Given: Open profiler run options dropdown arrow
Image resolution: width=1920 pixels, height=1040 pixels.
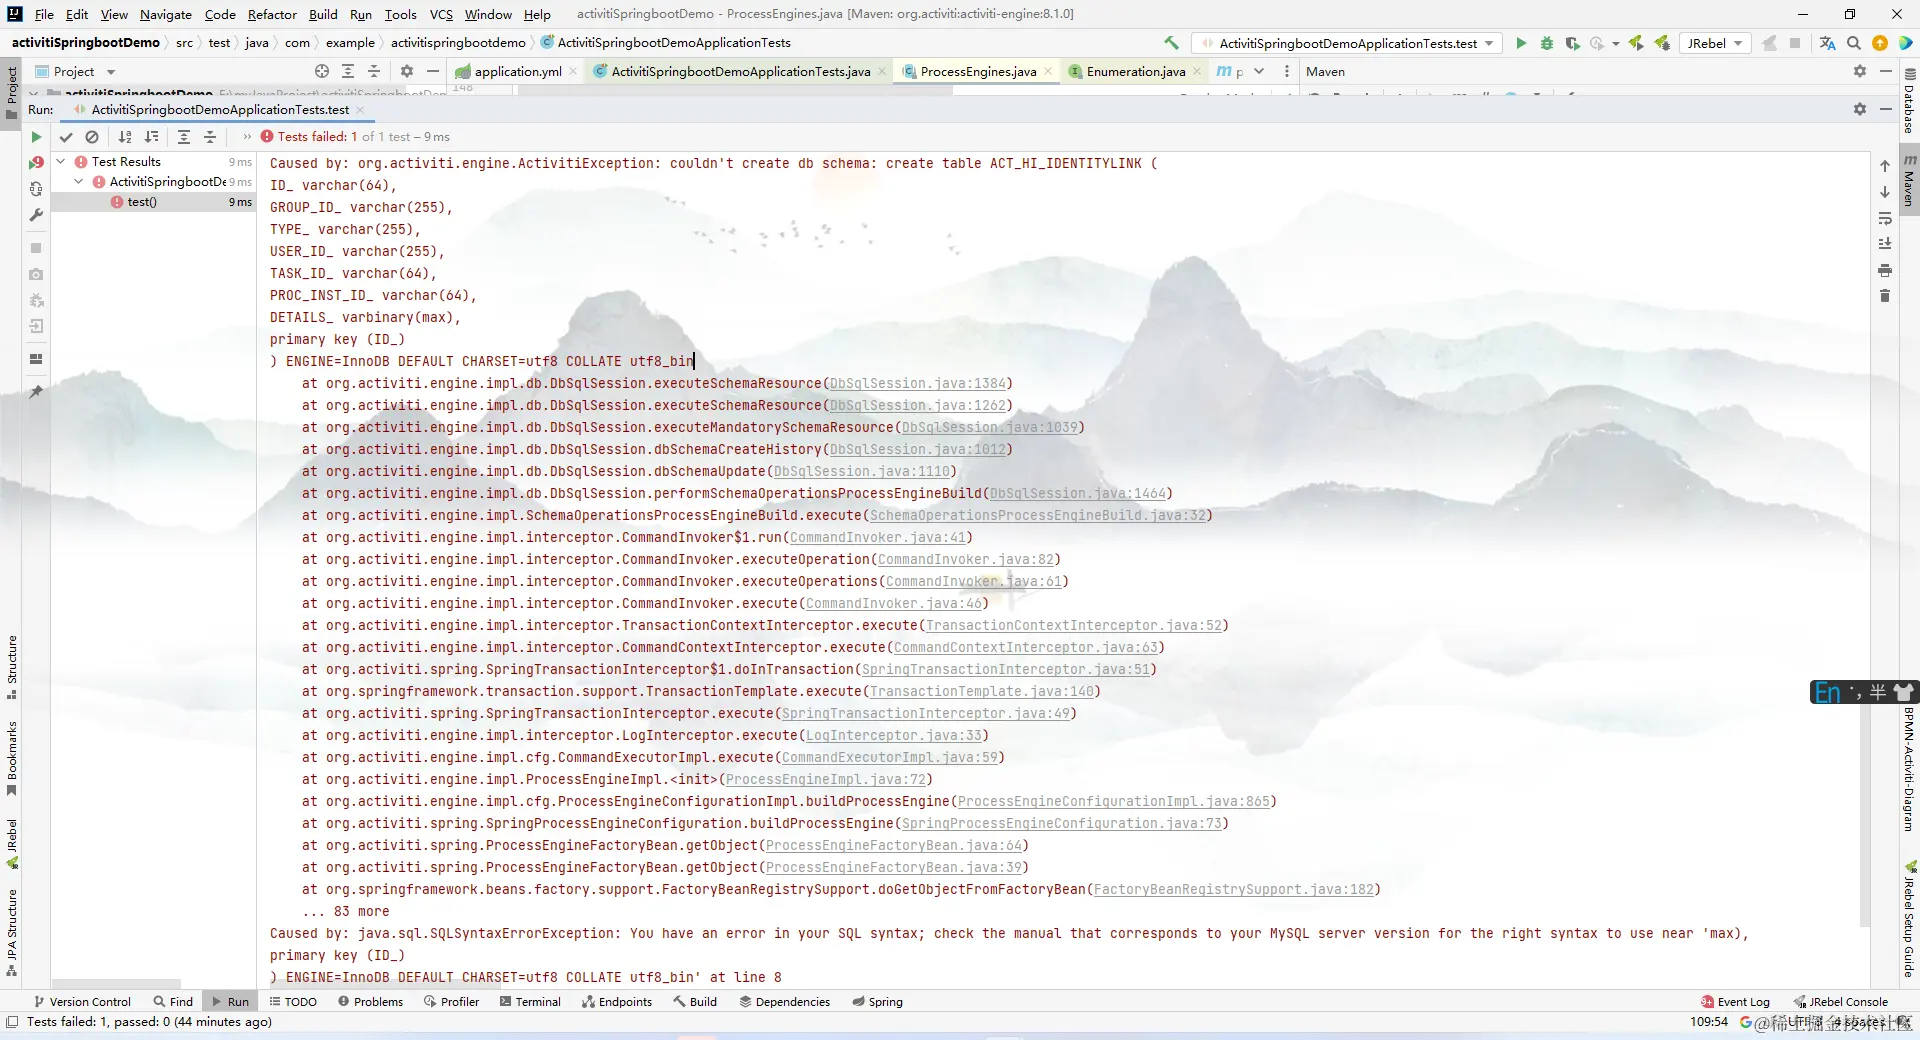Looking at the screenshot, I should (x=1616, y=44).
